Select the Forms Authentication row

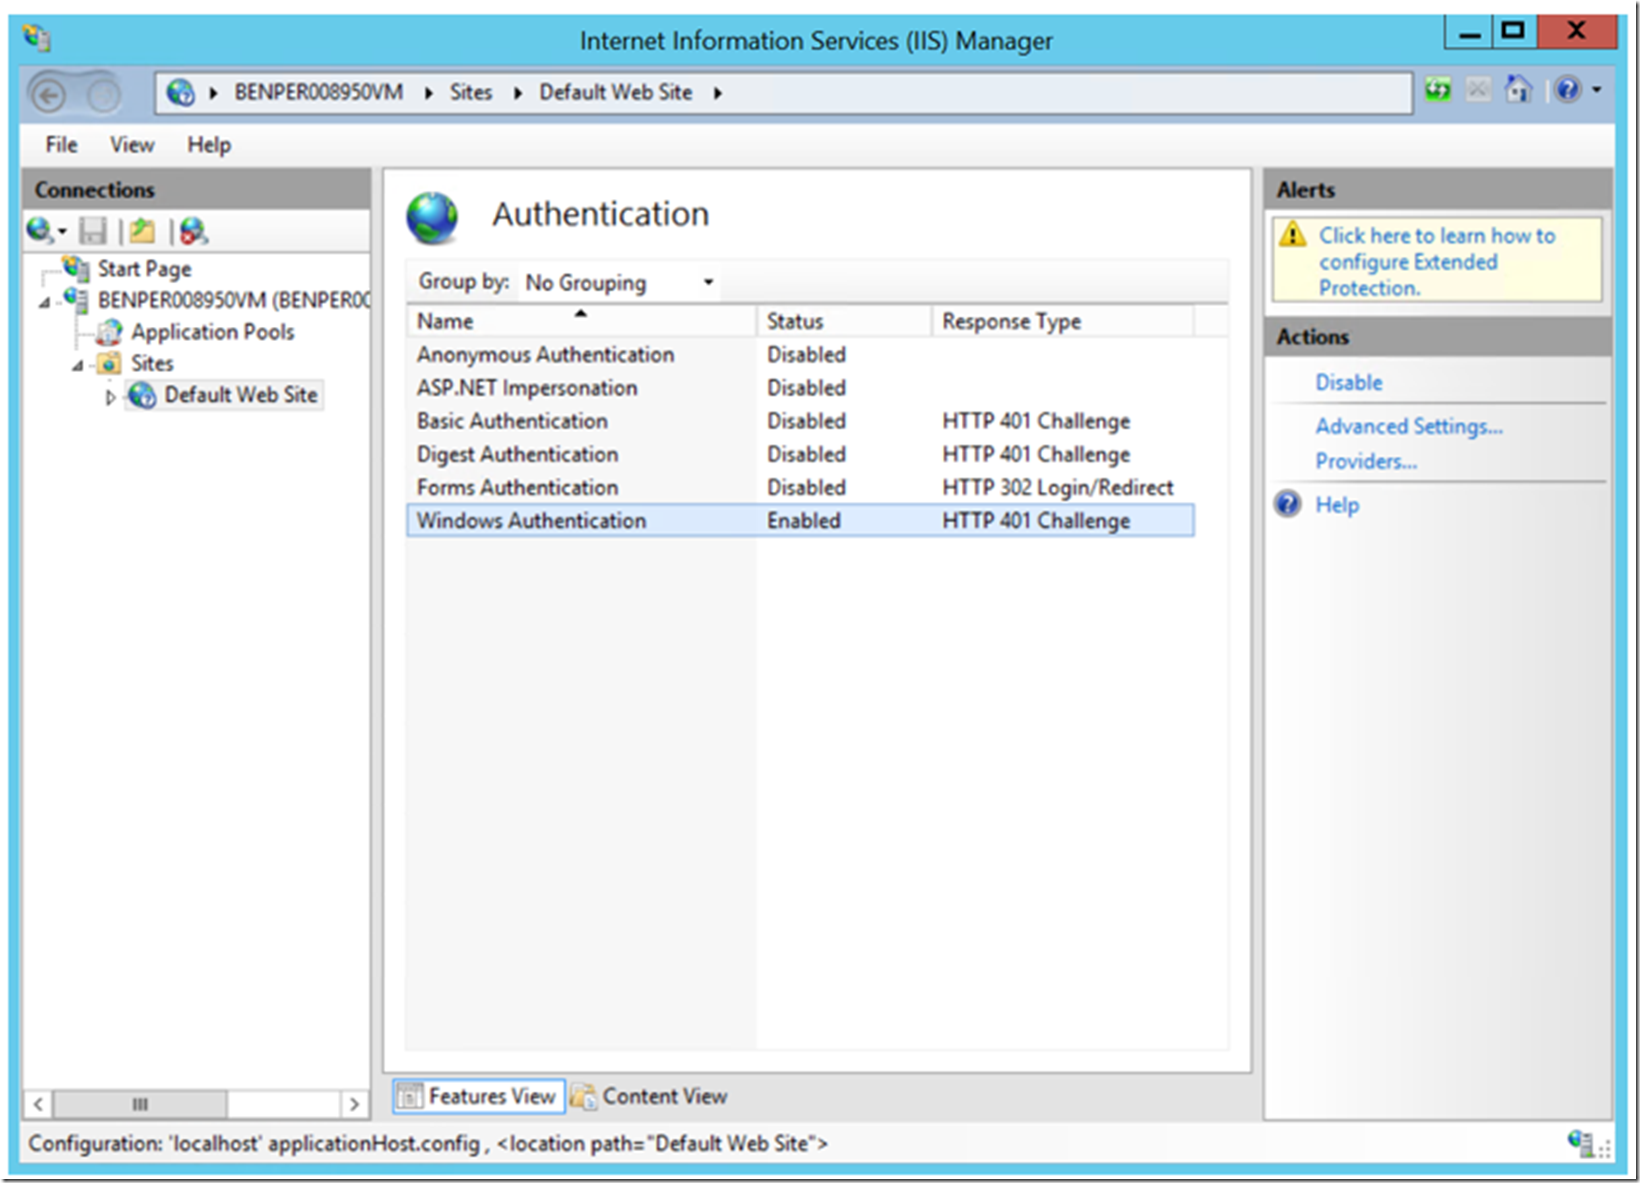pyautogui.click(x=800, y=487)
